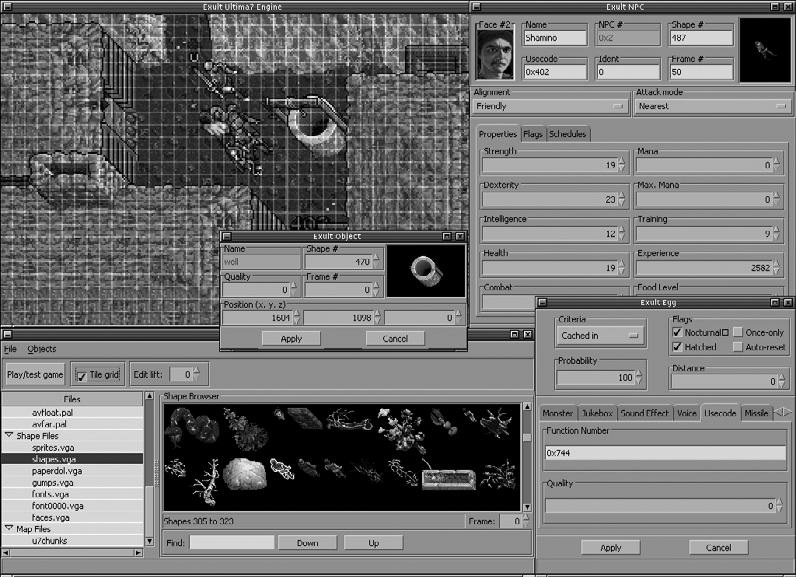The height and width of the screenshot is (577, 796).
Task: Select shapes.vga in the Files list
Action: 72,459
